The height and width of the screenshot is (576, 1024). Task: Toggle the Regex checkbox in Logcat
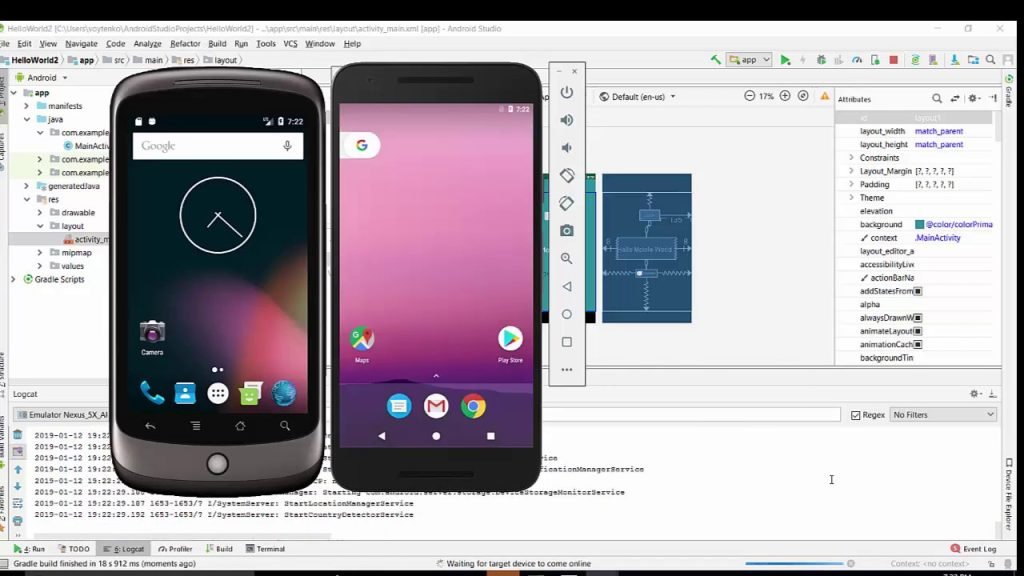pyautogui.click(x=855, y=415)
